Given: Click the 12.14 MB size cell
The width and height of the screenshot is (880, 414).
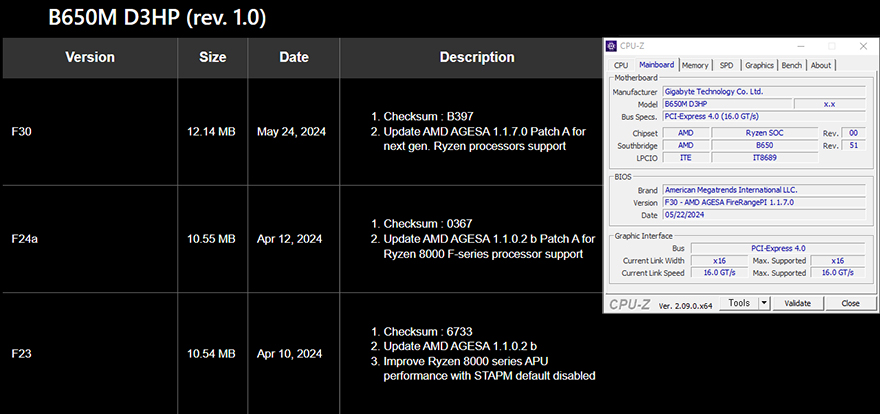Looking at the screenshot, I should [211, 132].
